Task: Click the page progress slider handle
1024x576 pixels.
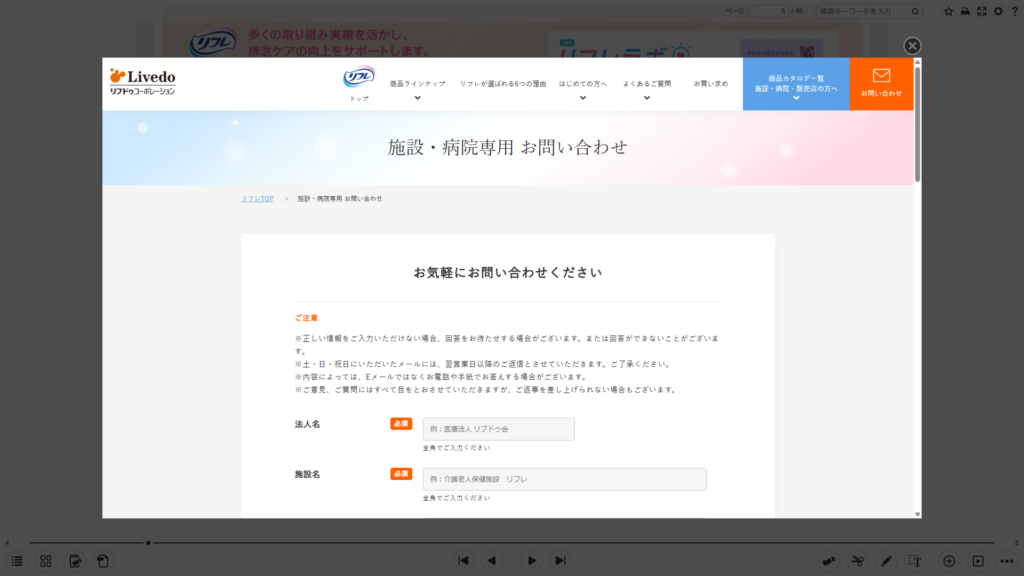Action: tap(148, 543)
